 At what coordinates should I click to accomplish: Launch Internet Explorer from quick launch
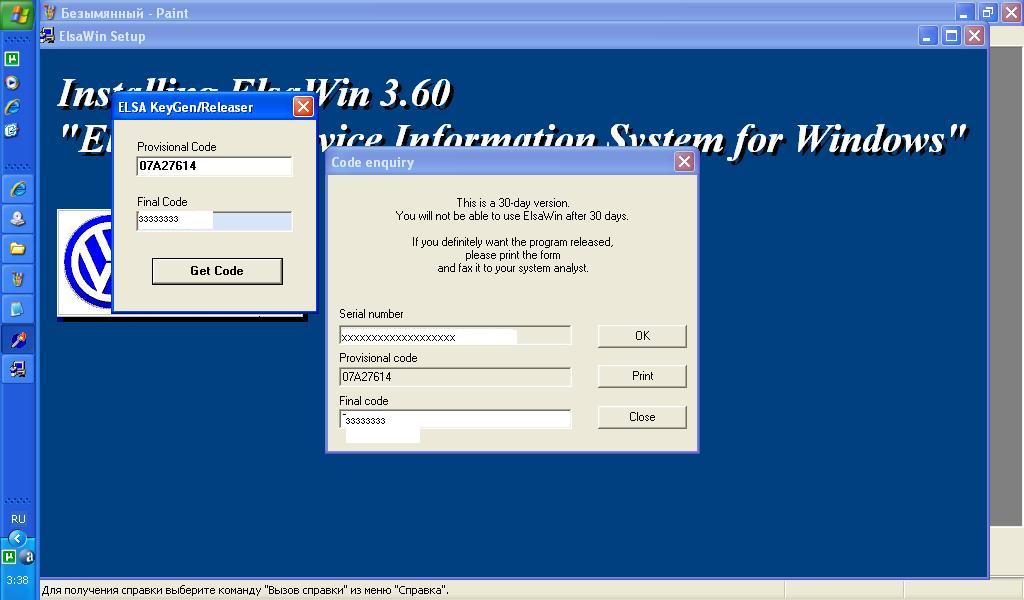pos(12,107)
